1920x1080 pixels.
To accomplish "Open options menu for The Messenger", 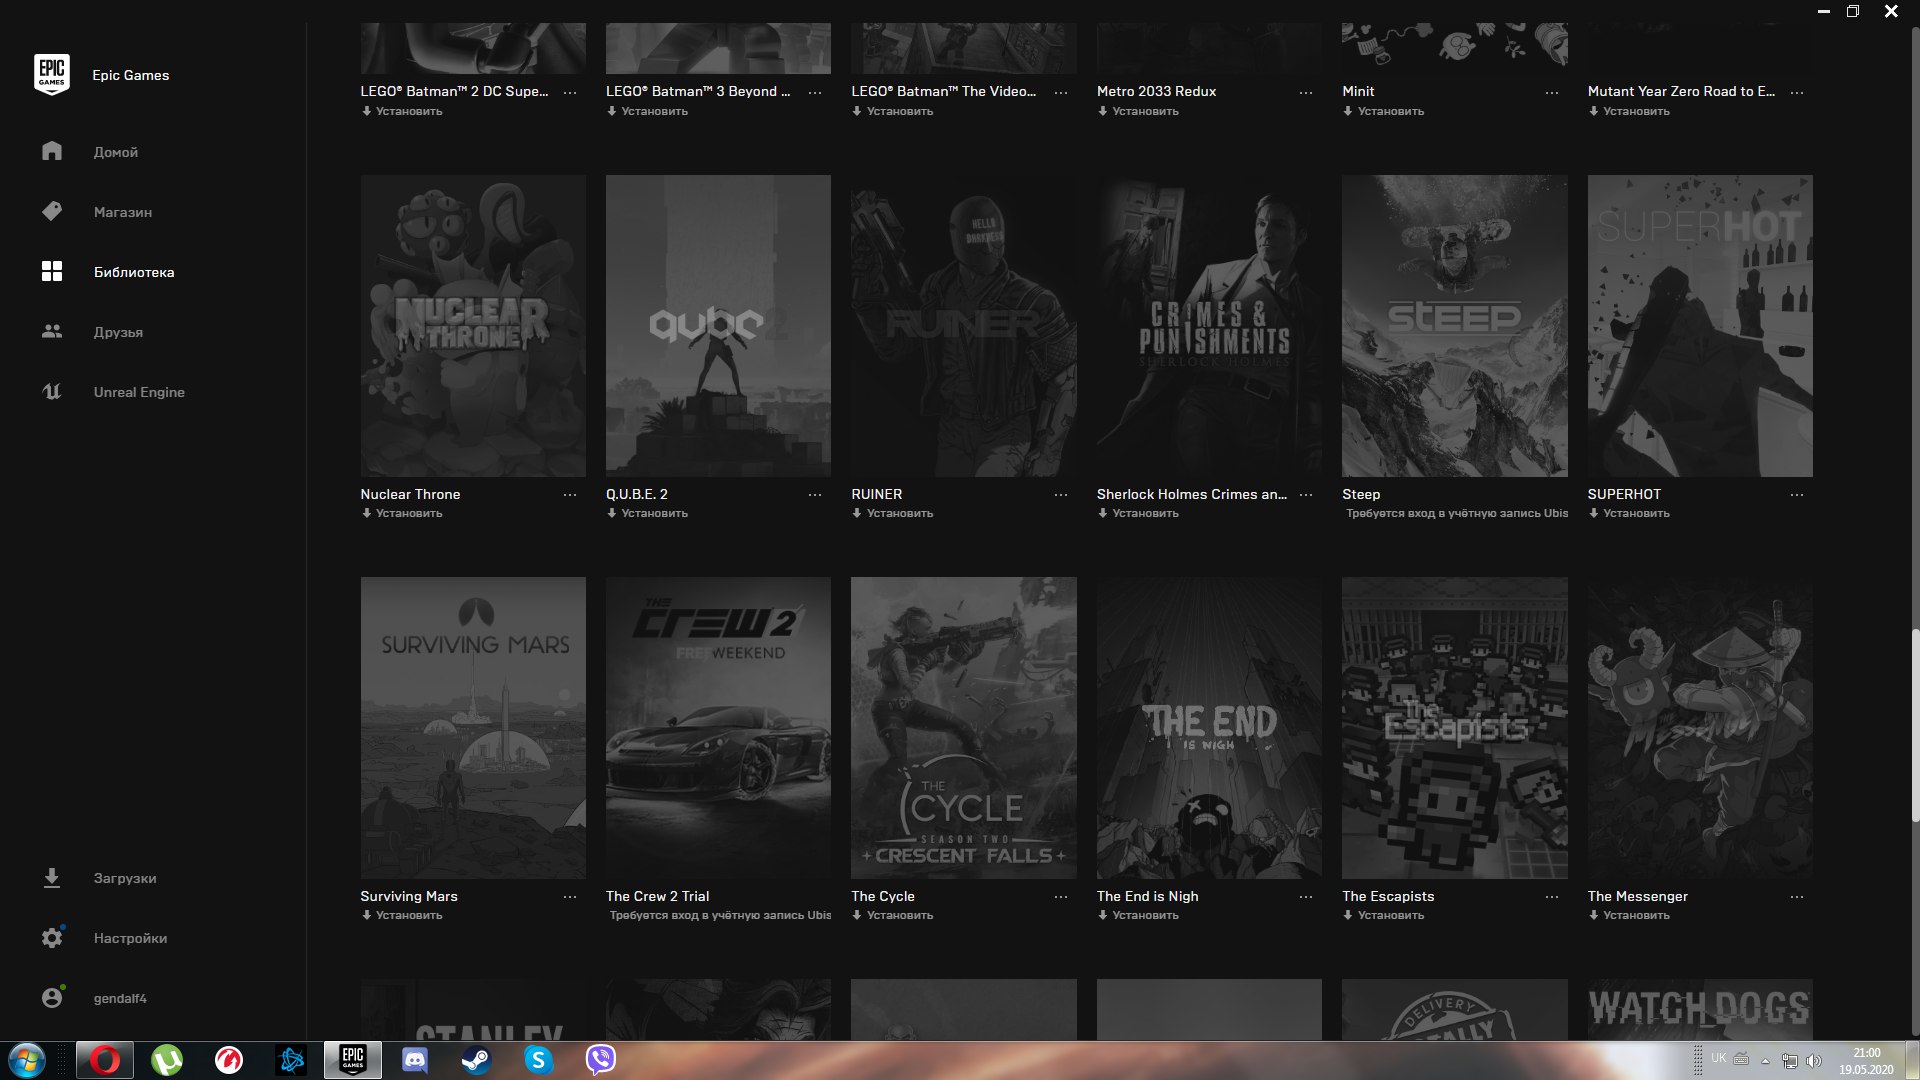I will [1797, 897].
